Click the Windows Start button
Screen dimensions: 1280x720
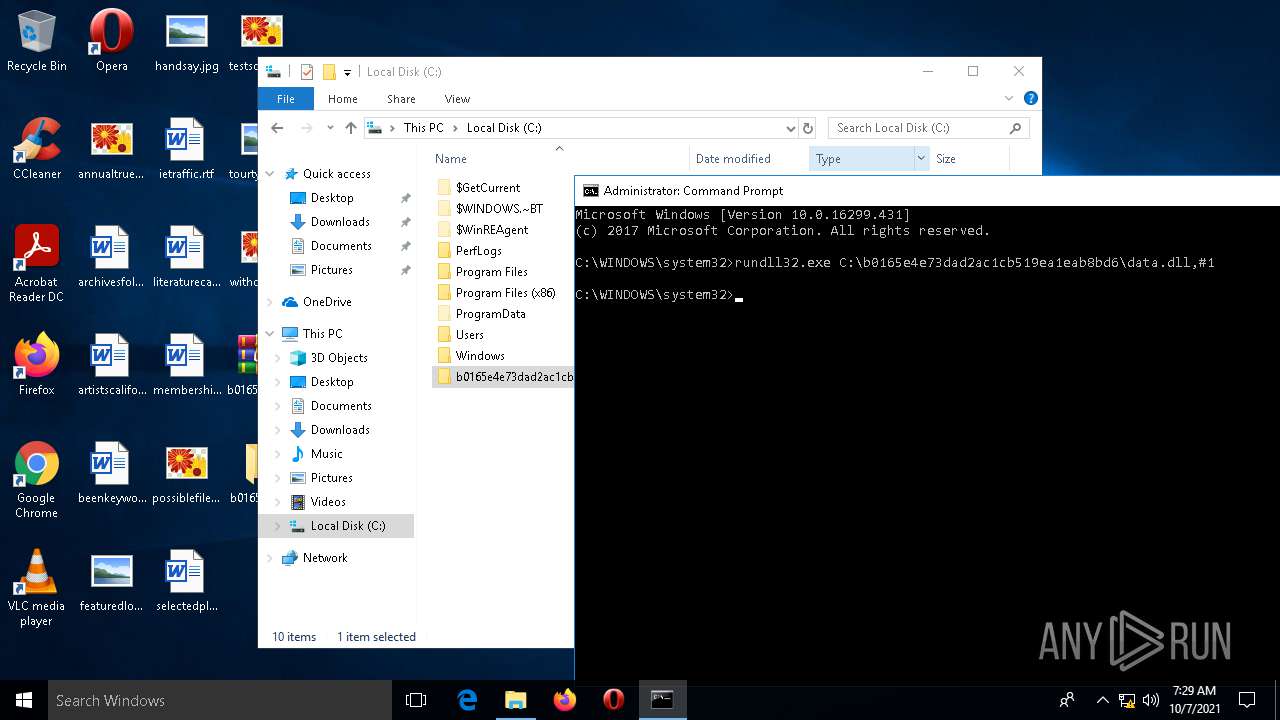click(24, 700)
